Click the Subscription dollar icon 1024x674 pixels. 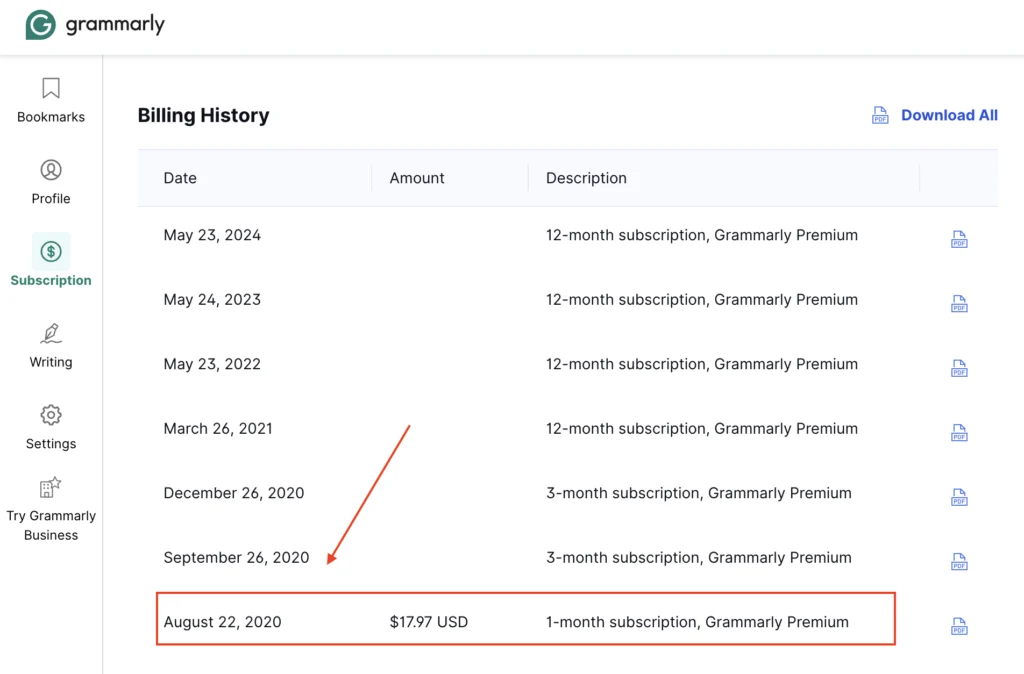[51, 252]
